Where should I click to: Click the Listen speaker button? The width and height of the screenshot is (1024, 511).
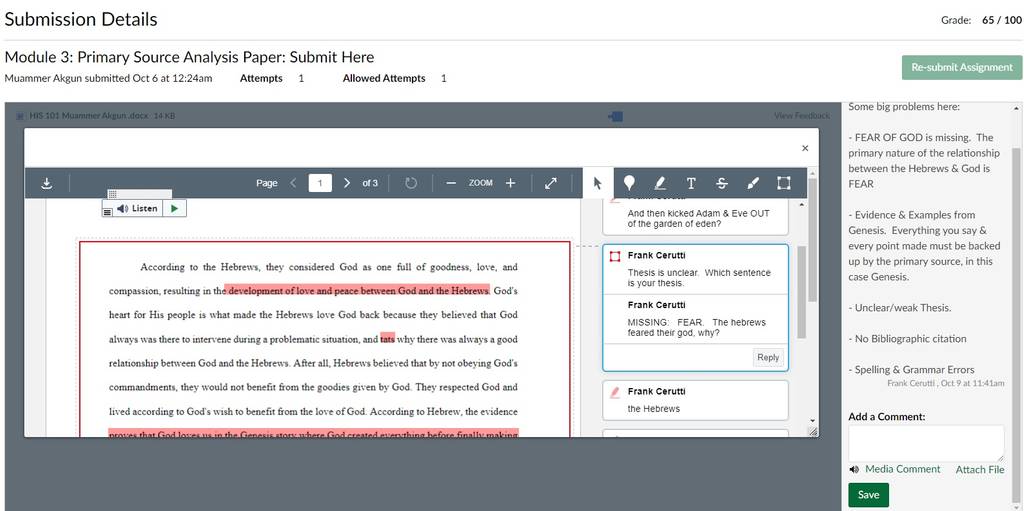point(138,208)
